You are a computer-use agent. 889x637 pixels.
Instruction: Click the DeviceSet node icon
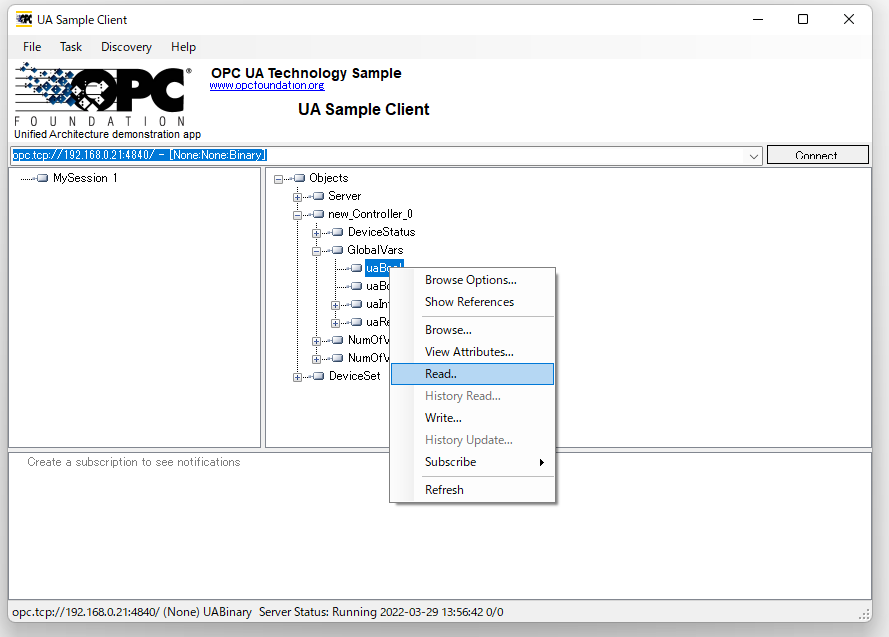point(318,376)
